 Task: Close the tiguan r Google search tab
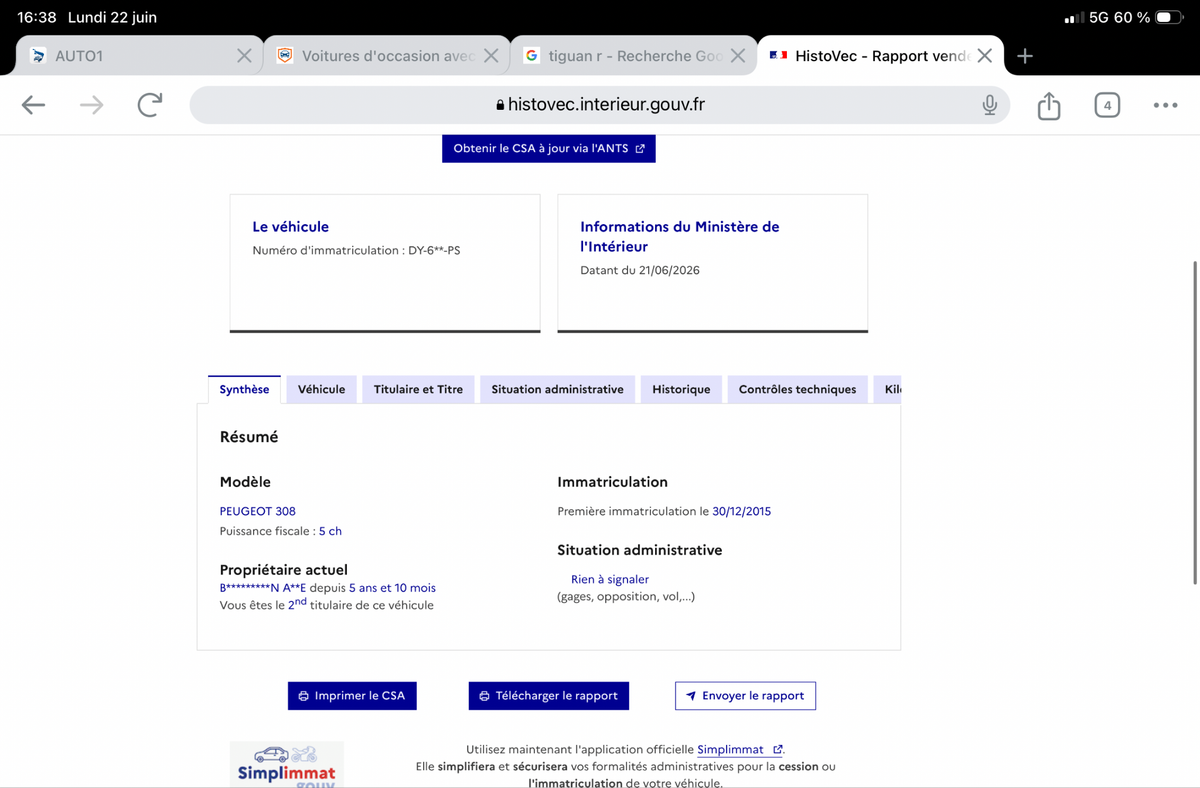point(738,56)
